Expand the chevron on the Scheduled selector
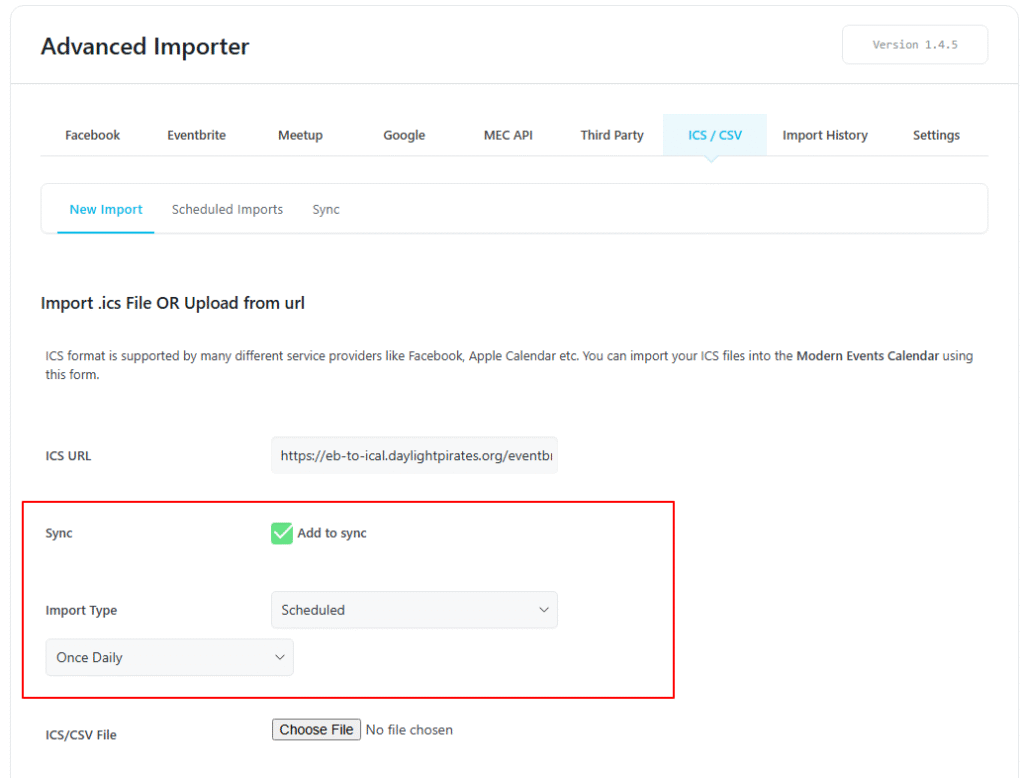The image size is (1024, 778). pos(543,610)
